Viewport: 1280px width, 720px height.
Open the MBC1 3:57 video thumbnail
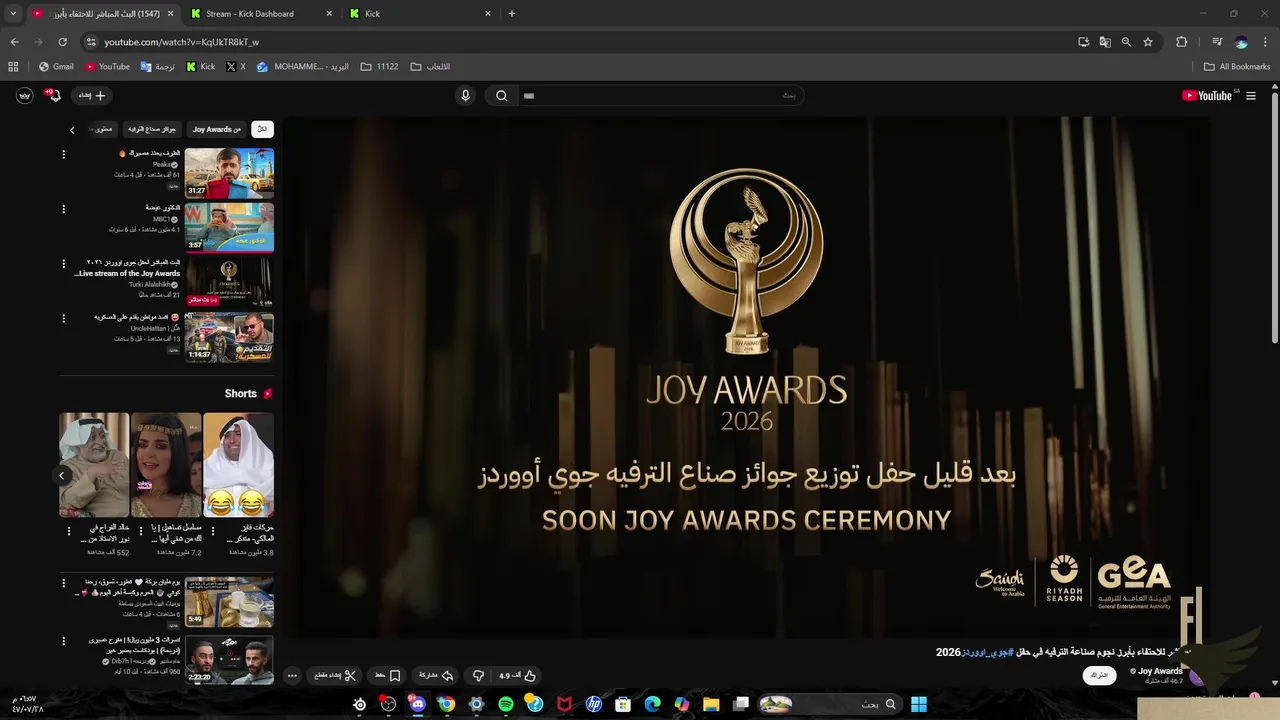pos(229,227)
